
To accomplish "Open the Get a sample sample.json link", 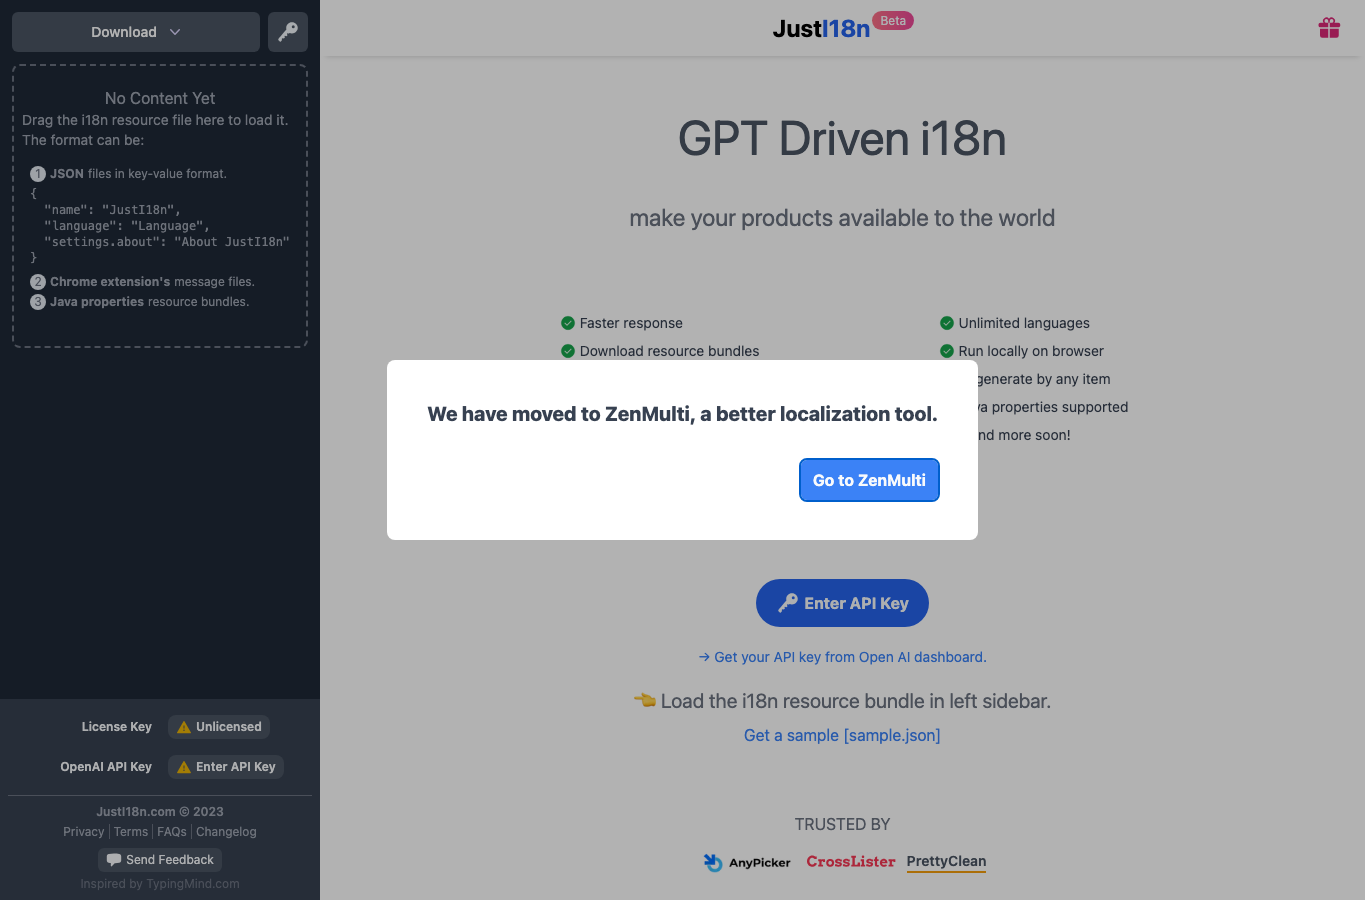I will coord(842,735).
